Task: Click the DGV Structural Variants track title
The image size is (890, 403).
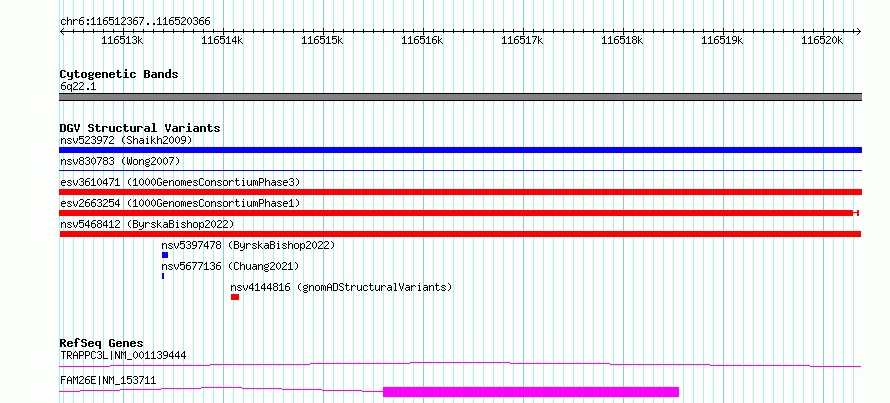Action: [x=140, y=128]
